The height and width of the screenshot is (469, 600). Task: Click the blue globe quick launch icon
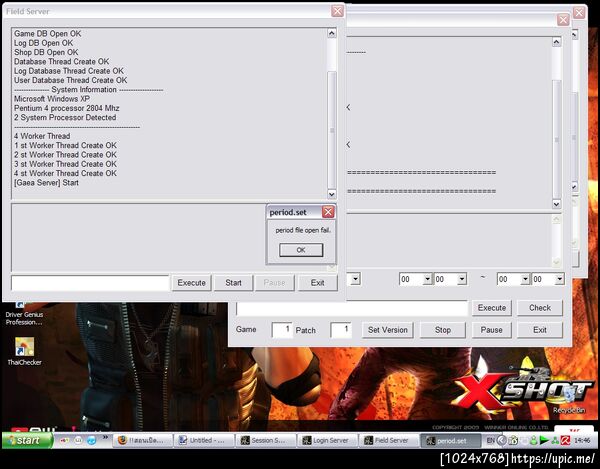click(91, 441)
